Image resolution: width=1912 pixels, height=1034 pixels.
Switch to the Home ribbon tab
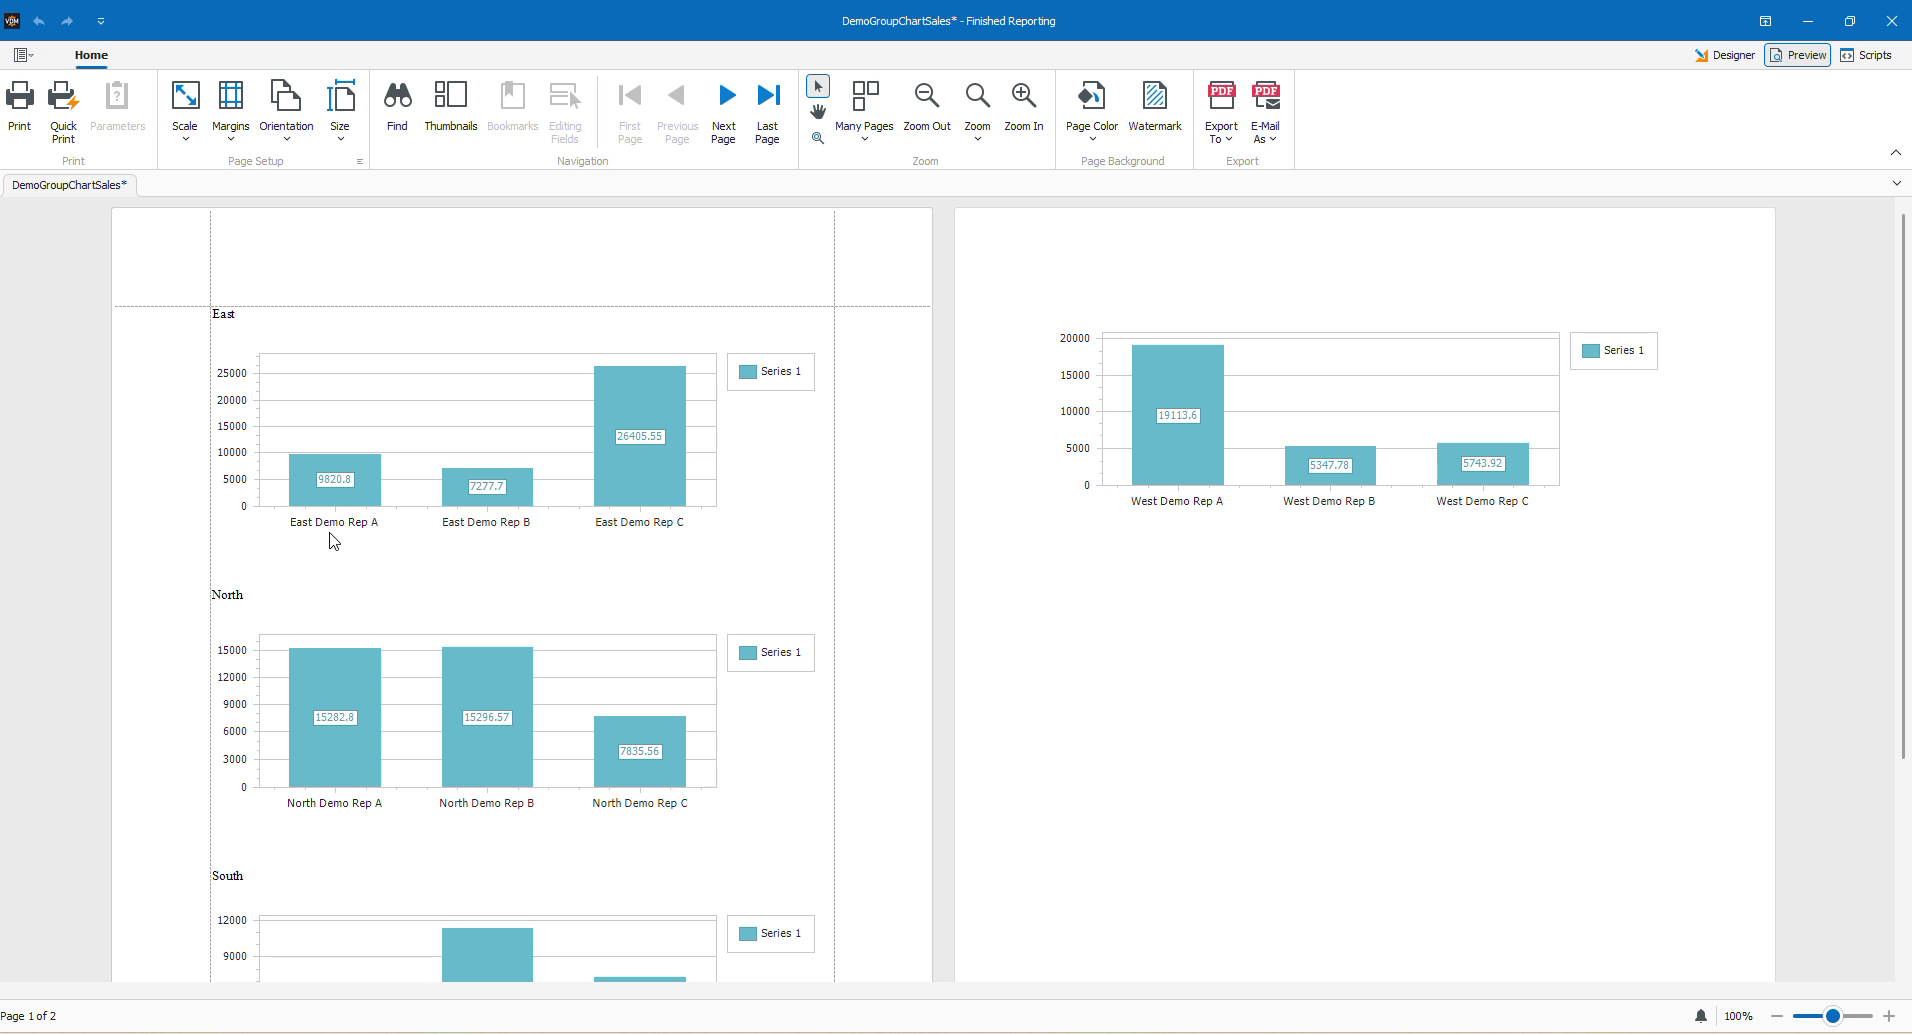[x=91, y=55]
